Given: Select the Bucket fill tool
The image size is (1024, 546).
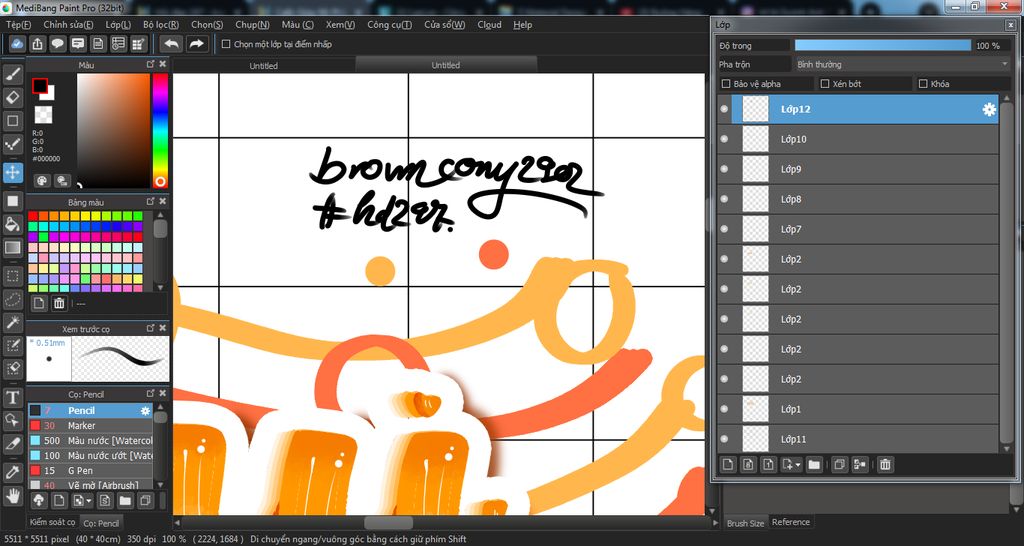Looking at the screenshot, I should 12,225.
